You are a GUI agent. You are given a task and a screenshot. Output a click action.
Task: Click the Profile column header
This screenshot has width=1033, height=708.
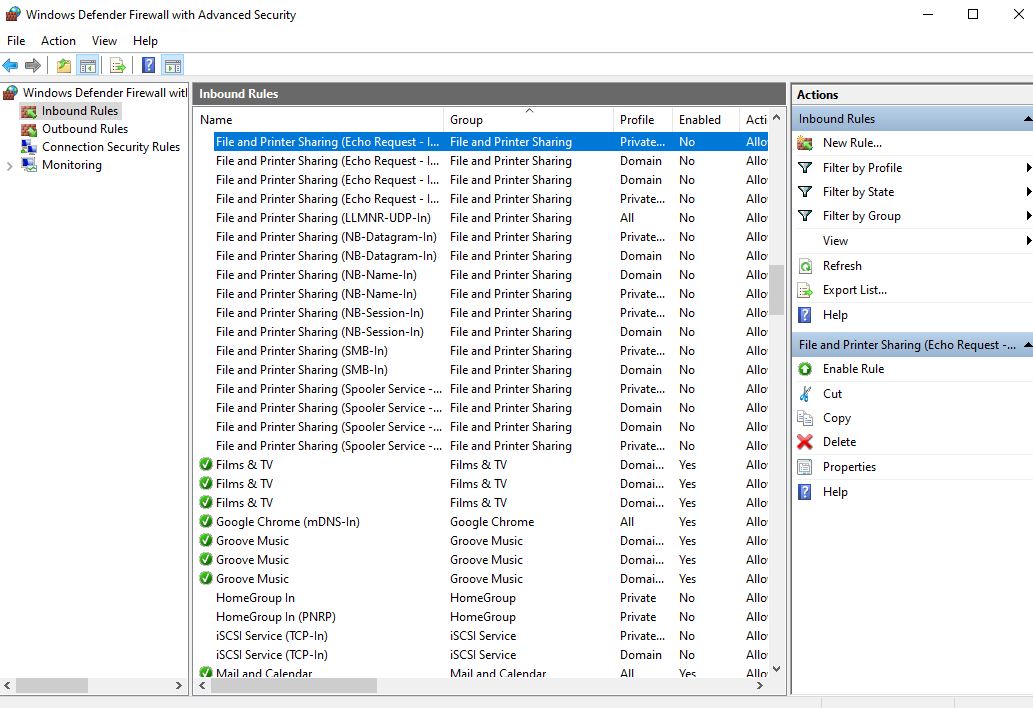coord(643,120)
